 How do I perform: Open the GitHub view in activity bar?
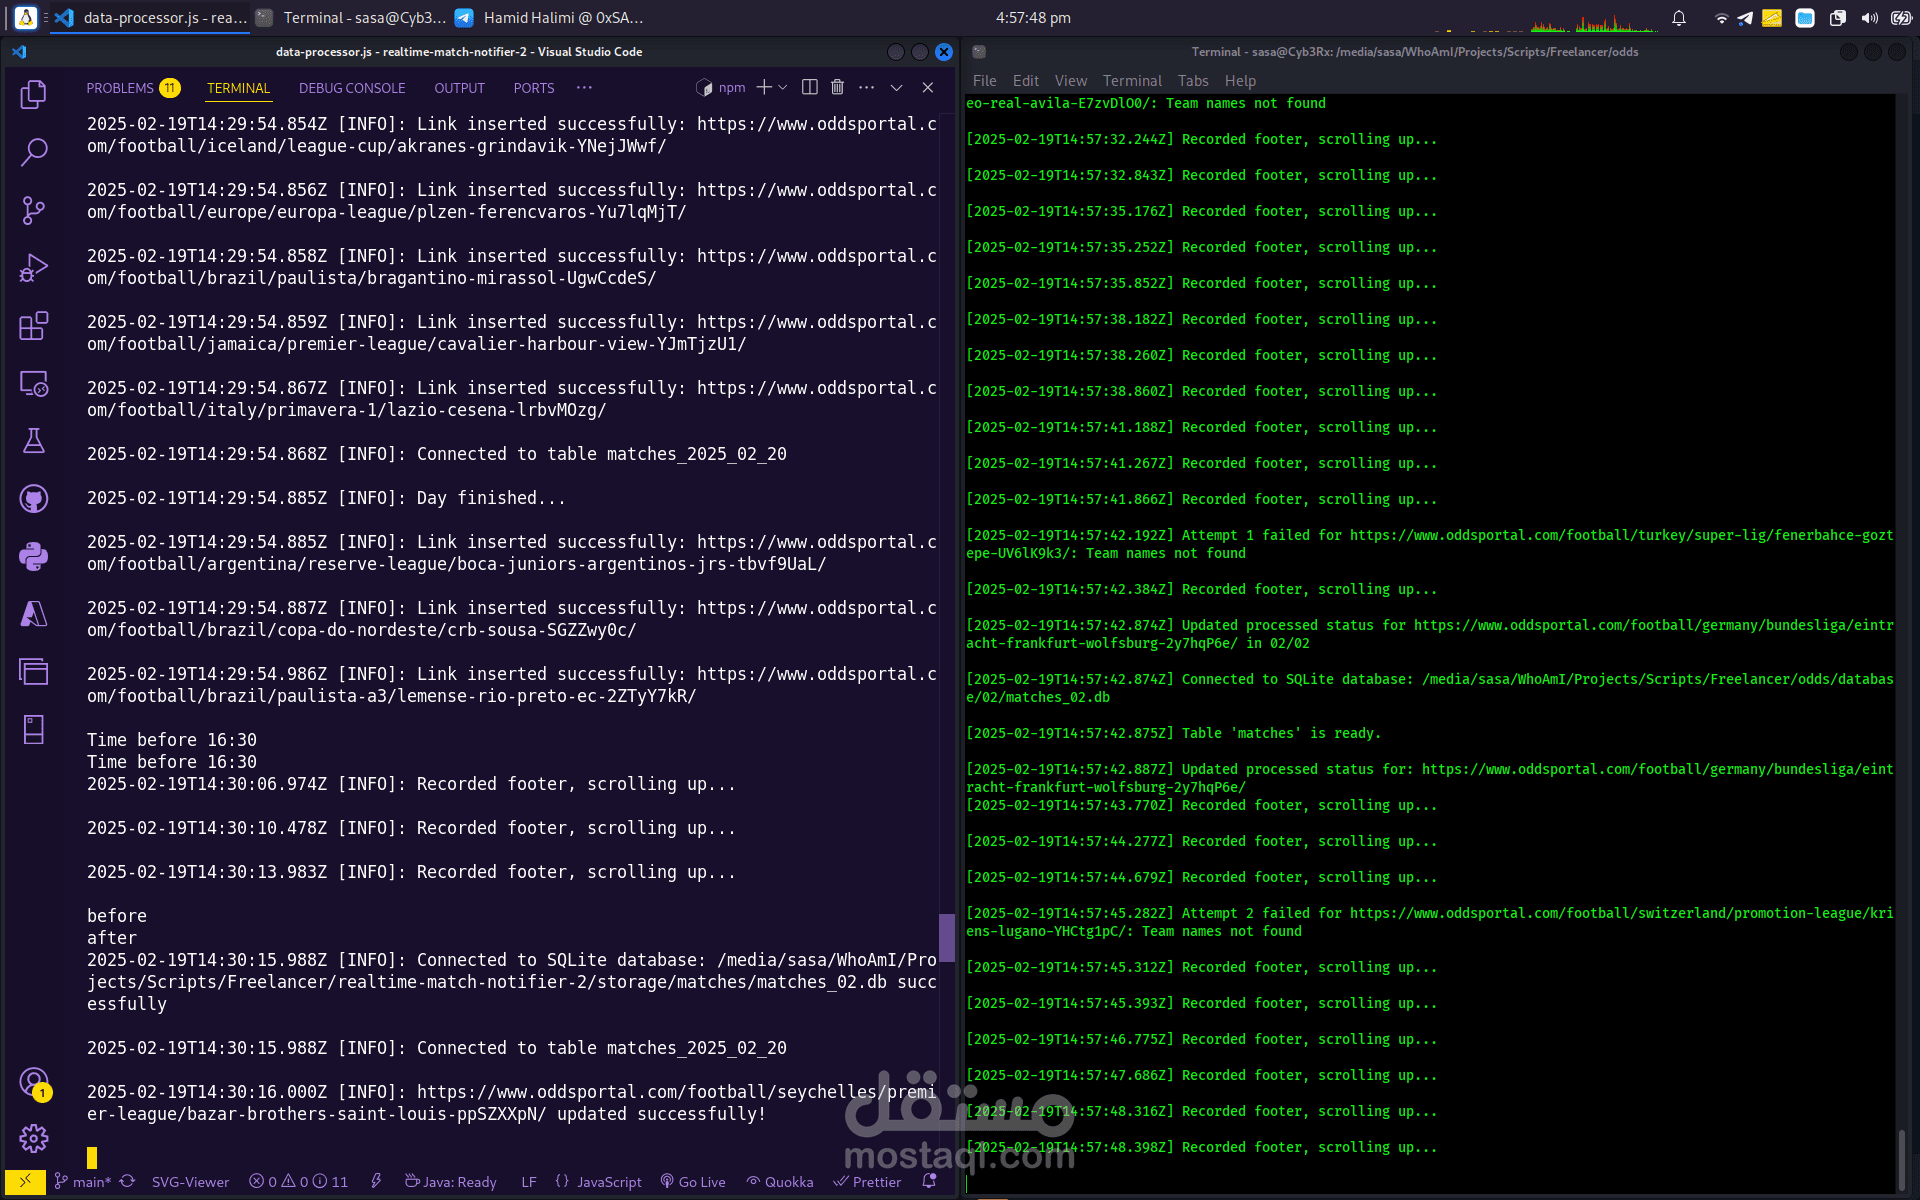click(34, 499)
